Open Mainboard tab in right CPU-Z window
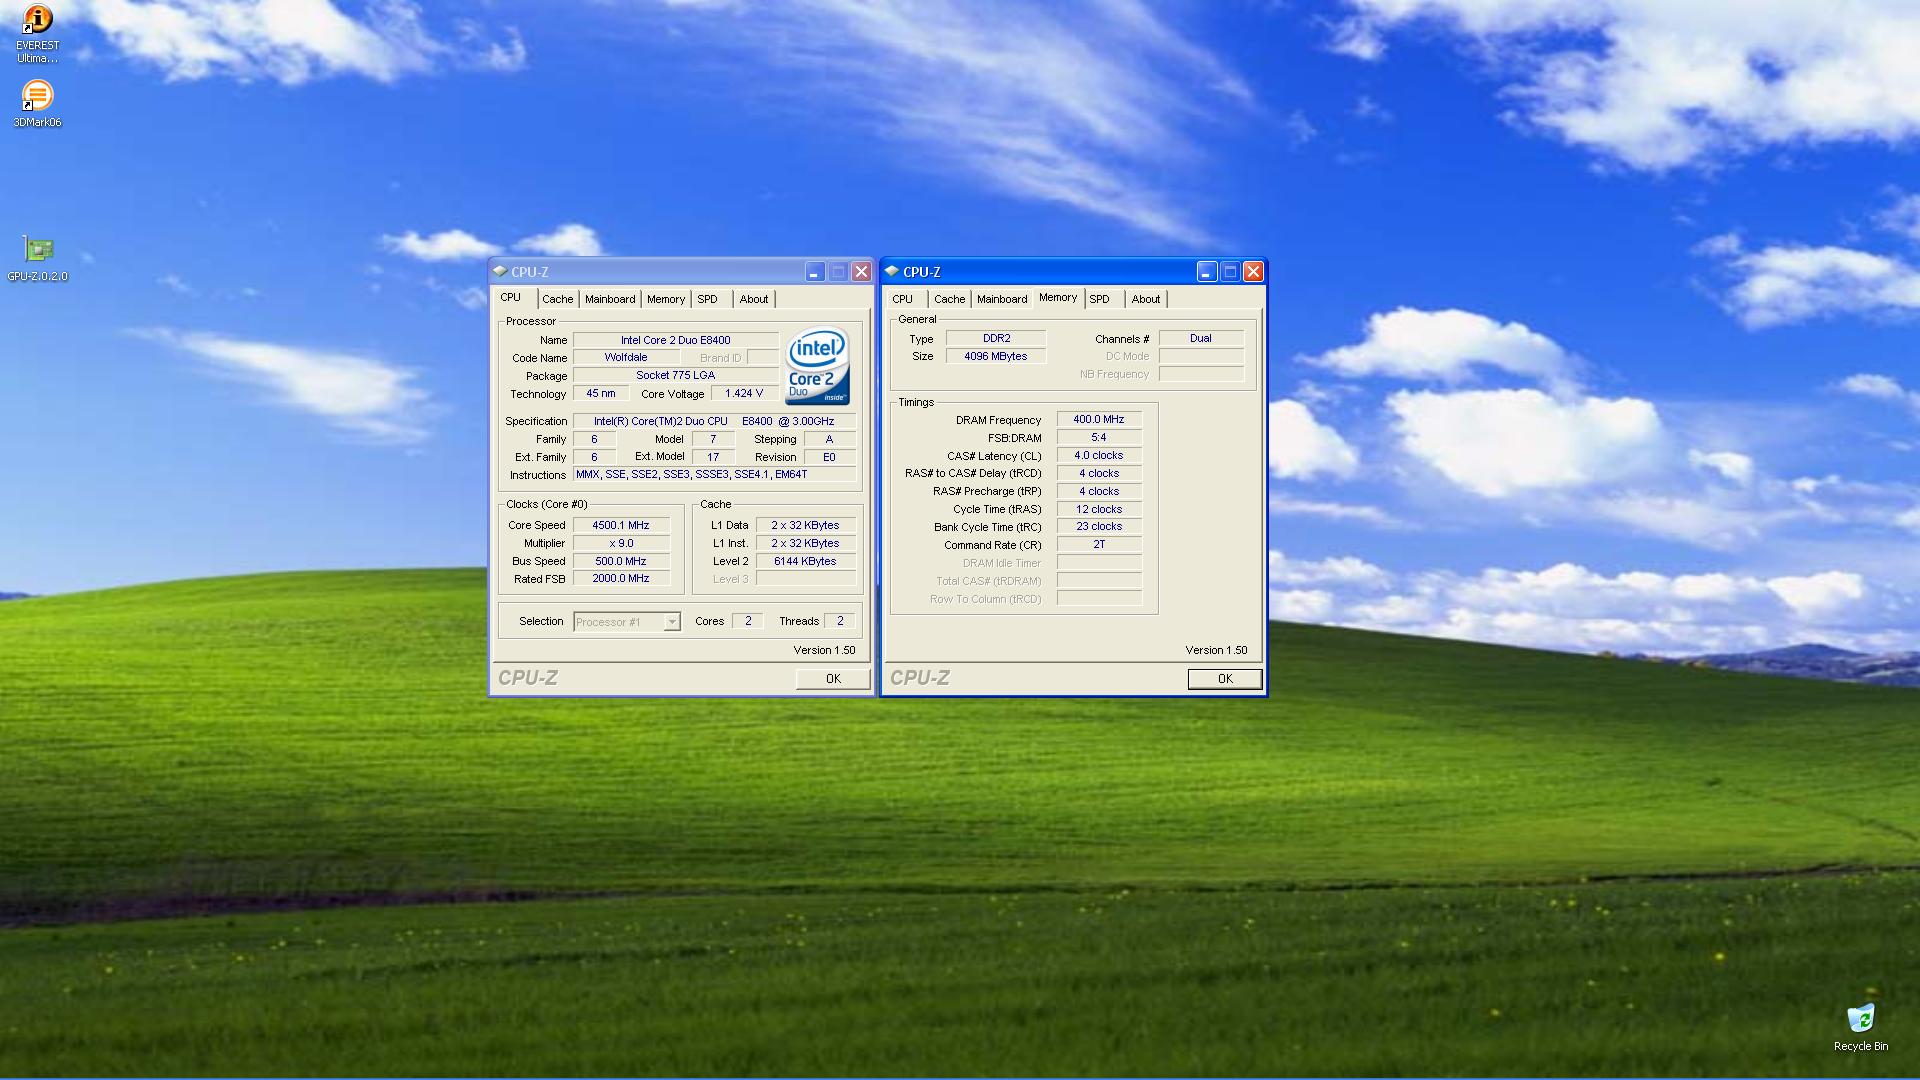 (1002, 299)
